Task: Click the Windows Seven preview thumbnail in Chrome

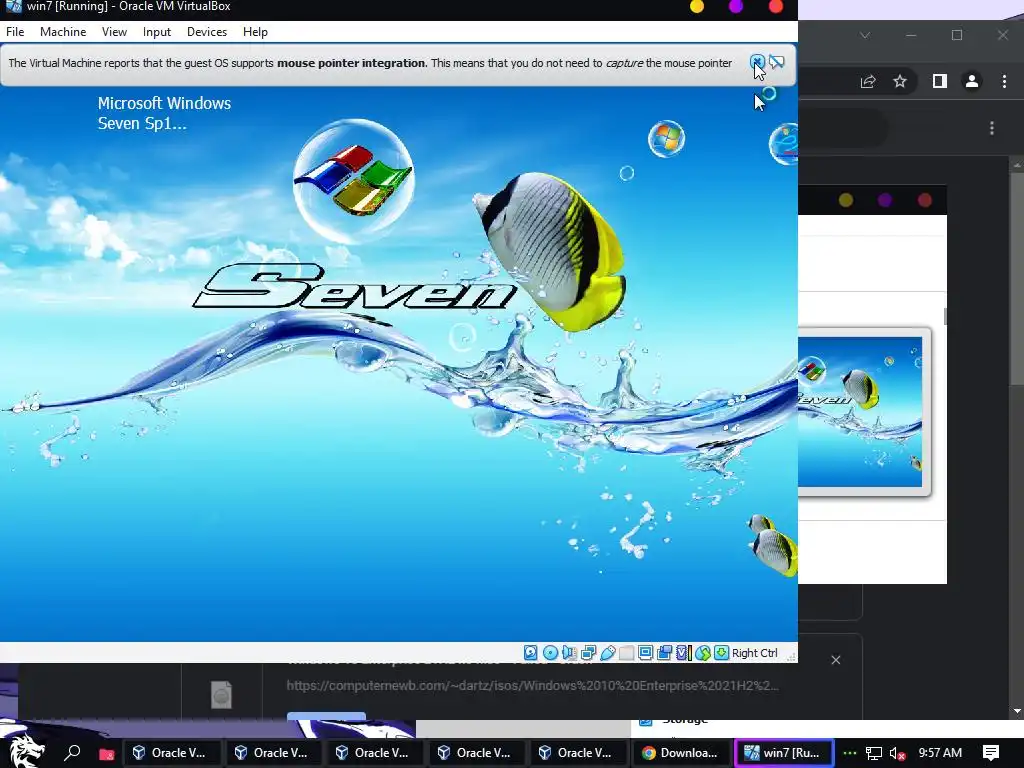Action: (860, 412)
